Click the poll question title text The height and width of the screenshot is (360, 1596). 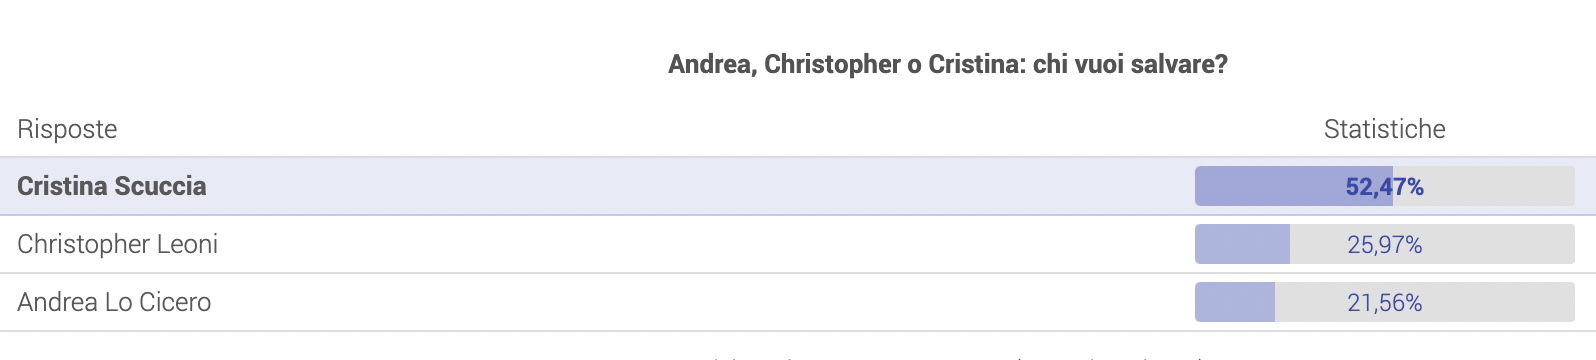pos(948,65)
